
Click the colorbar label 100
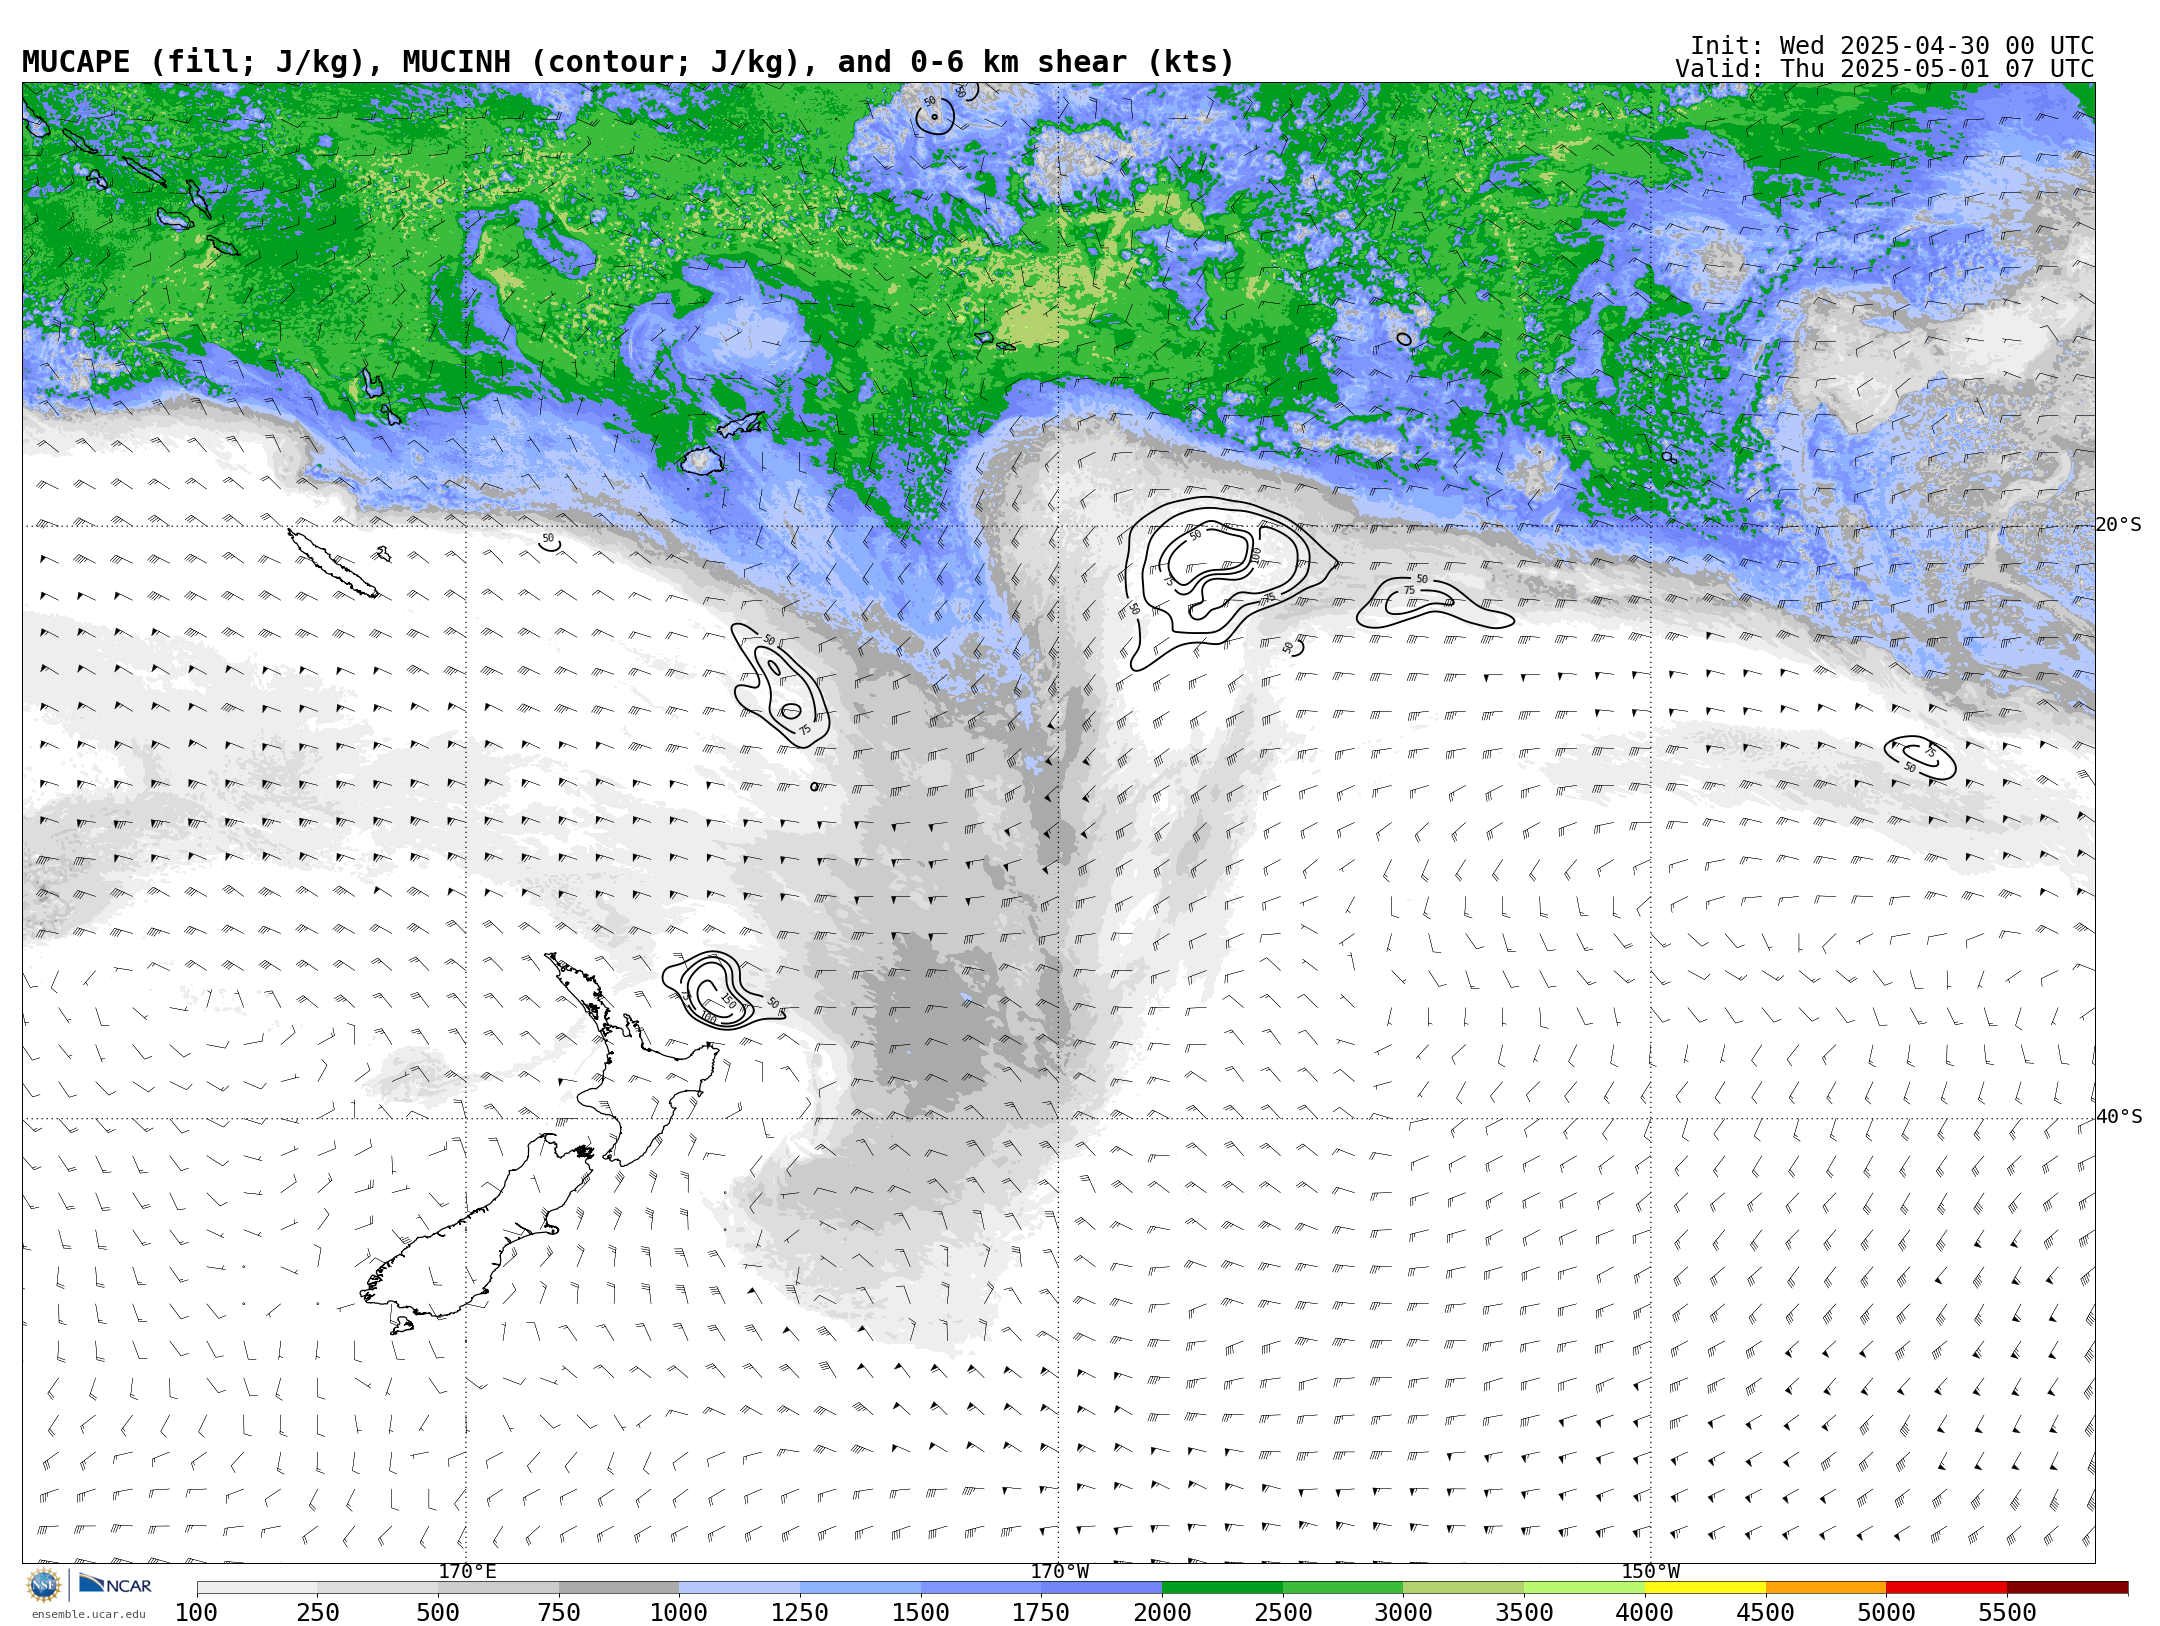click(197, 1613)
